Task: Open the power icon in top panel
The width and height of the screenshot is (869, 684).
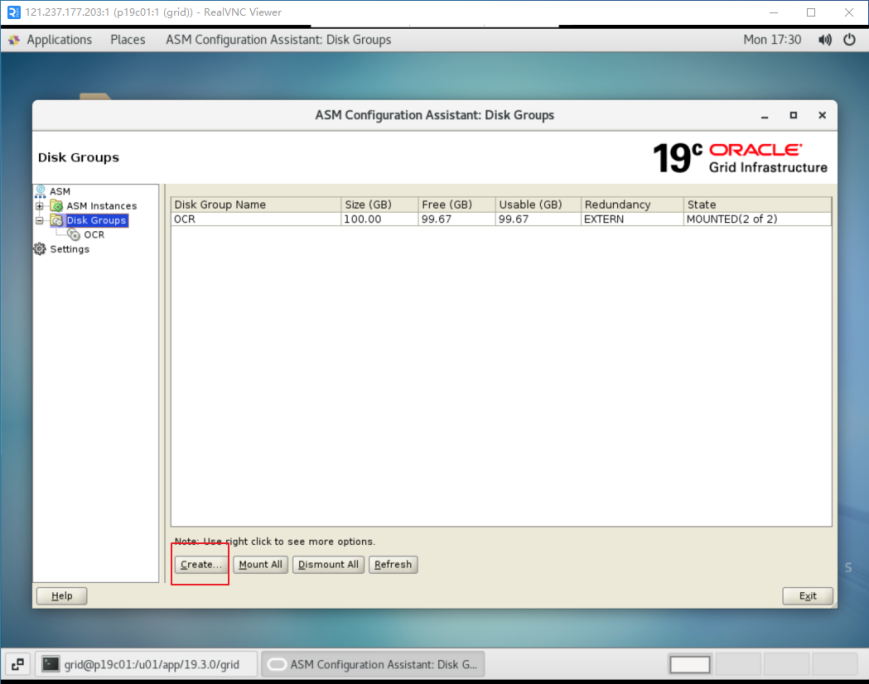Action: (850, 40)
